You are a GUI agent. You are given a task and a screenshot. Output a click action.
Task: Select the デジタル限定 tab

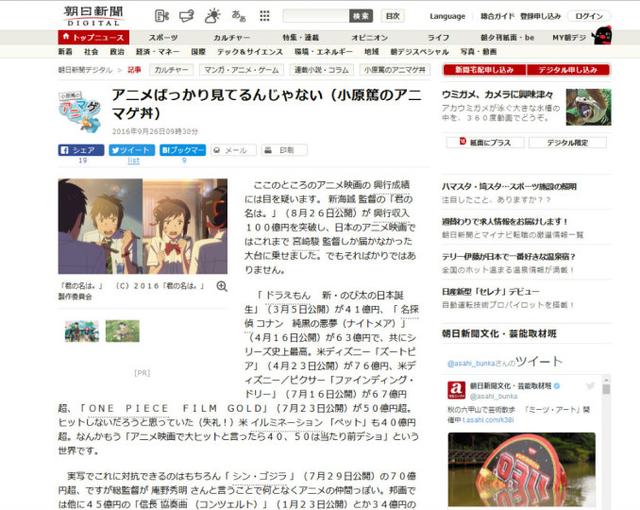tap(568, 142)
